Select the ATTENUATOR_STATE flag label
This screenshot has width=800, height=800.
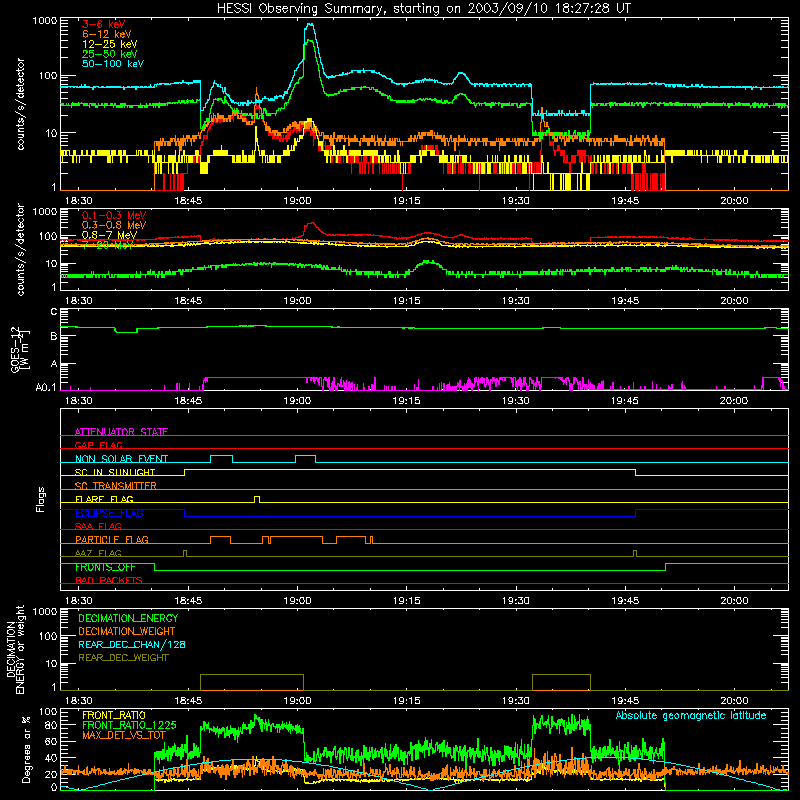coord(121,432)
